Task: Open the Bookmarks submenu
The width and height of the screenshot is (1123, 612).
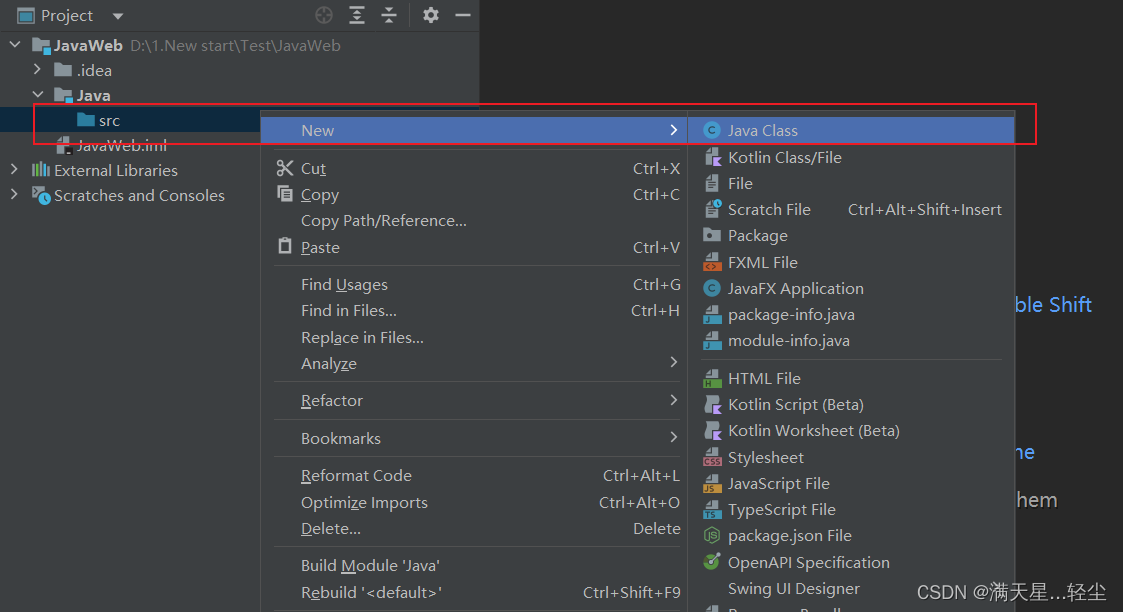Action: click(x=473, y=438)
